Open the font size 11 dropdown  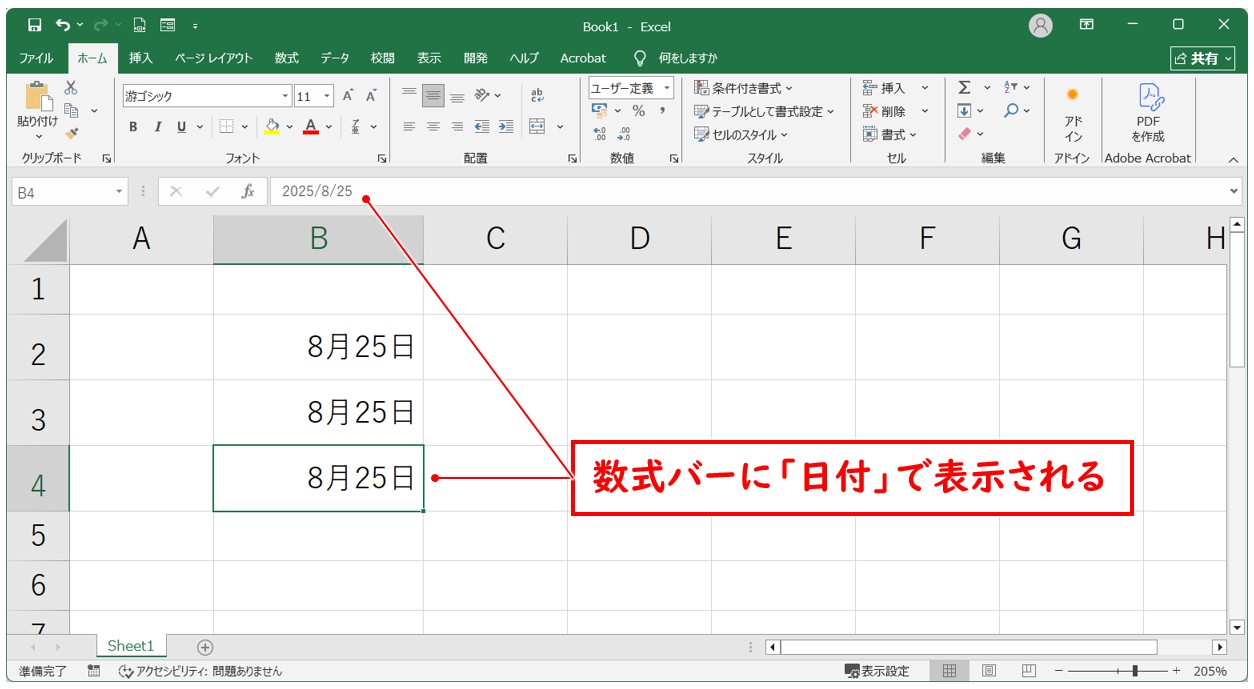coord(328,96)
